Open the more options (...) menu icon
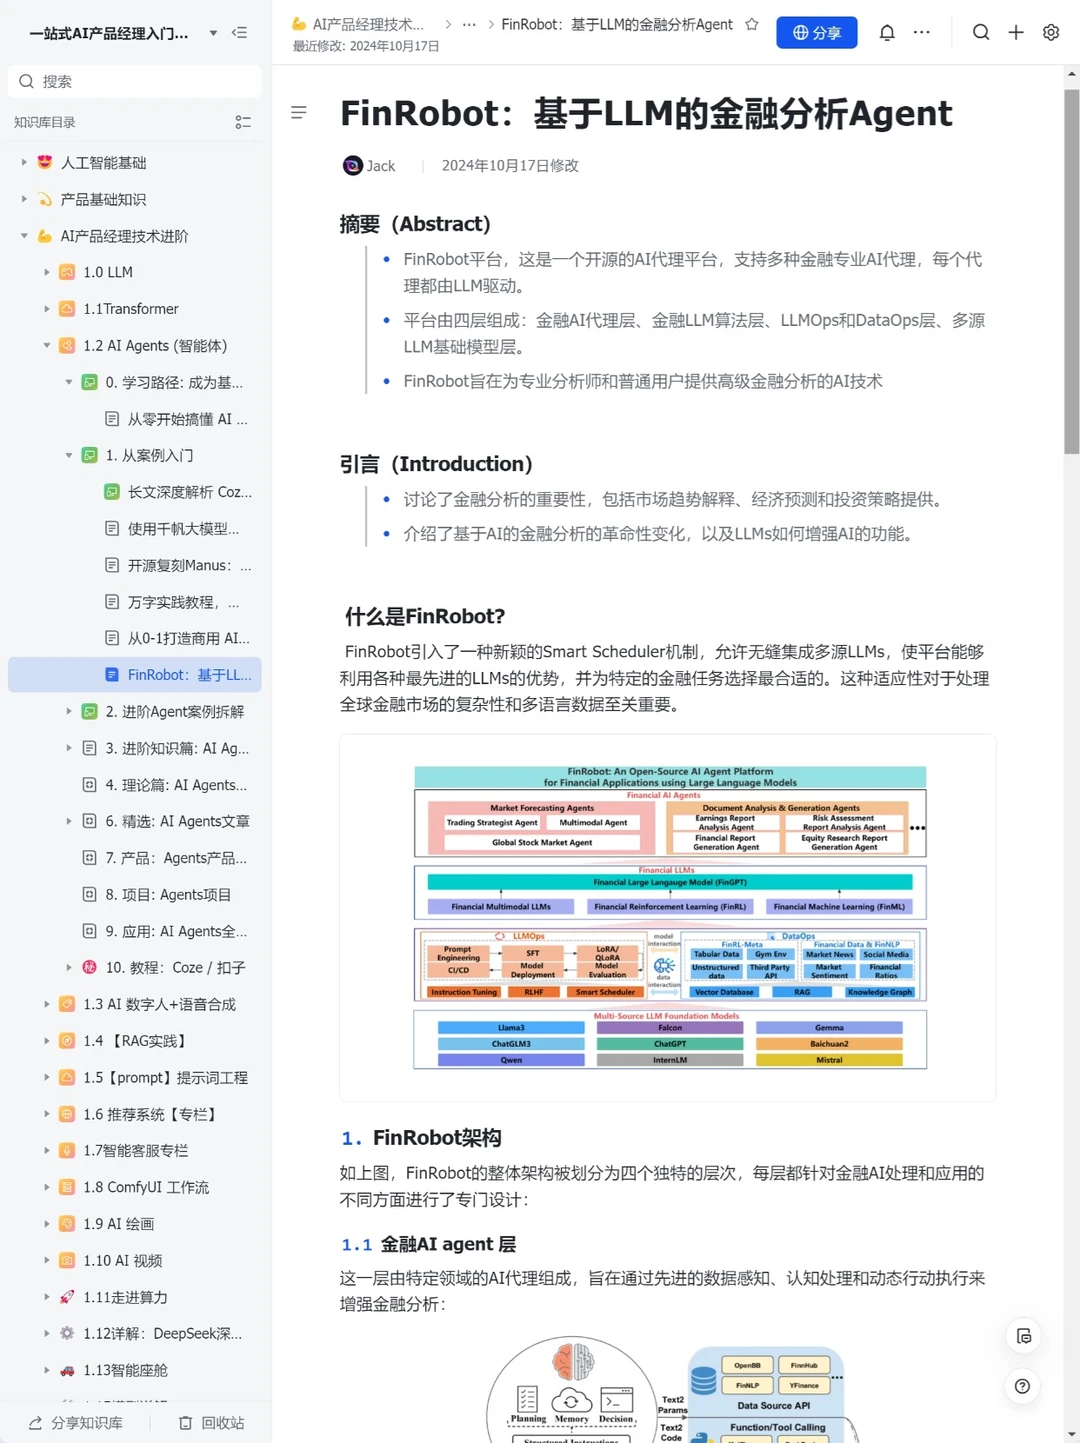 [921, 32]
